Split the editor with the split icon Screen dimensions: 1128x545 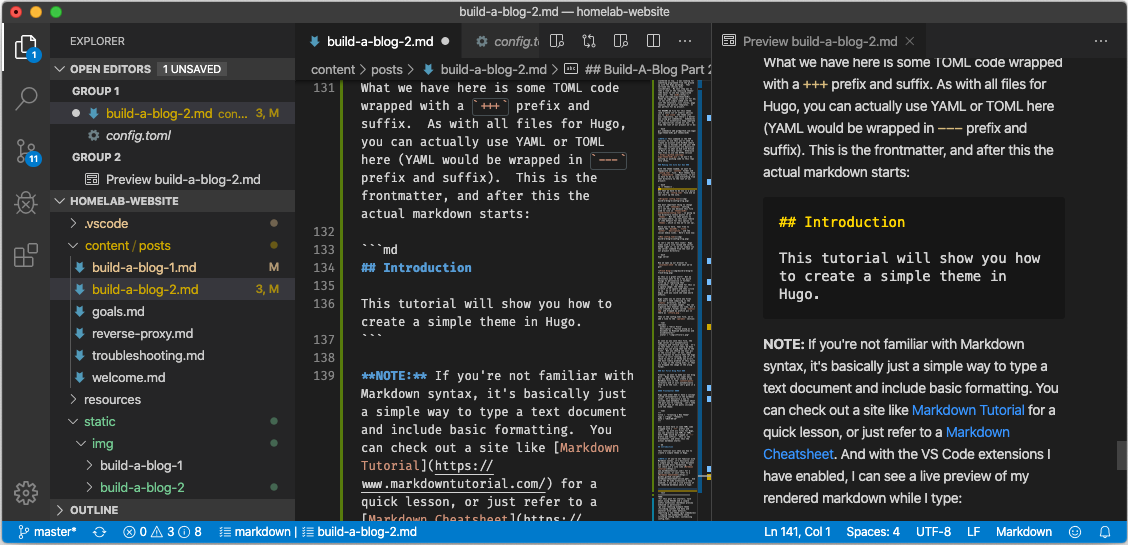652,41
